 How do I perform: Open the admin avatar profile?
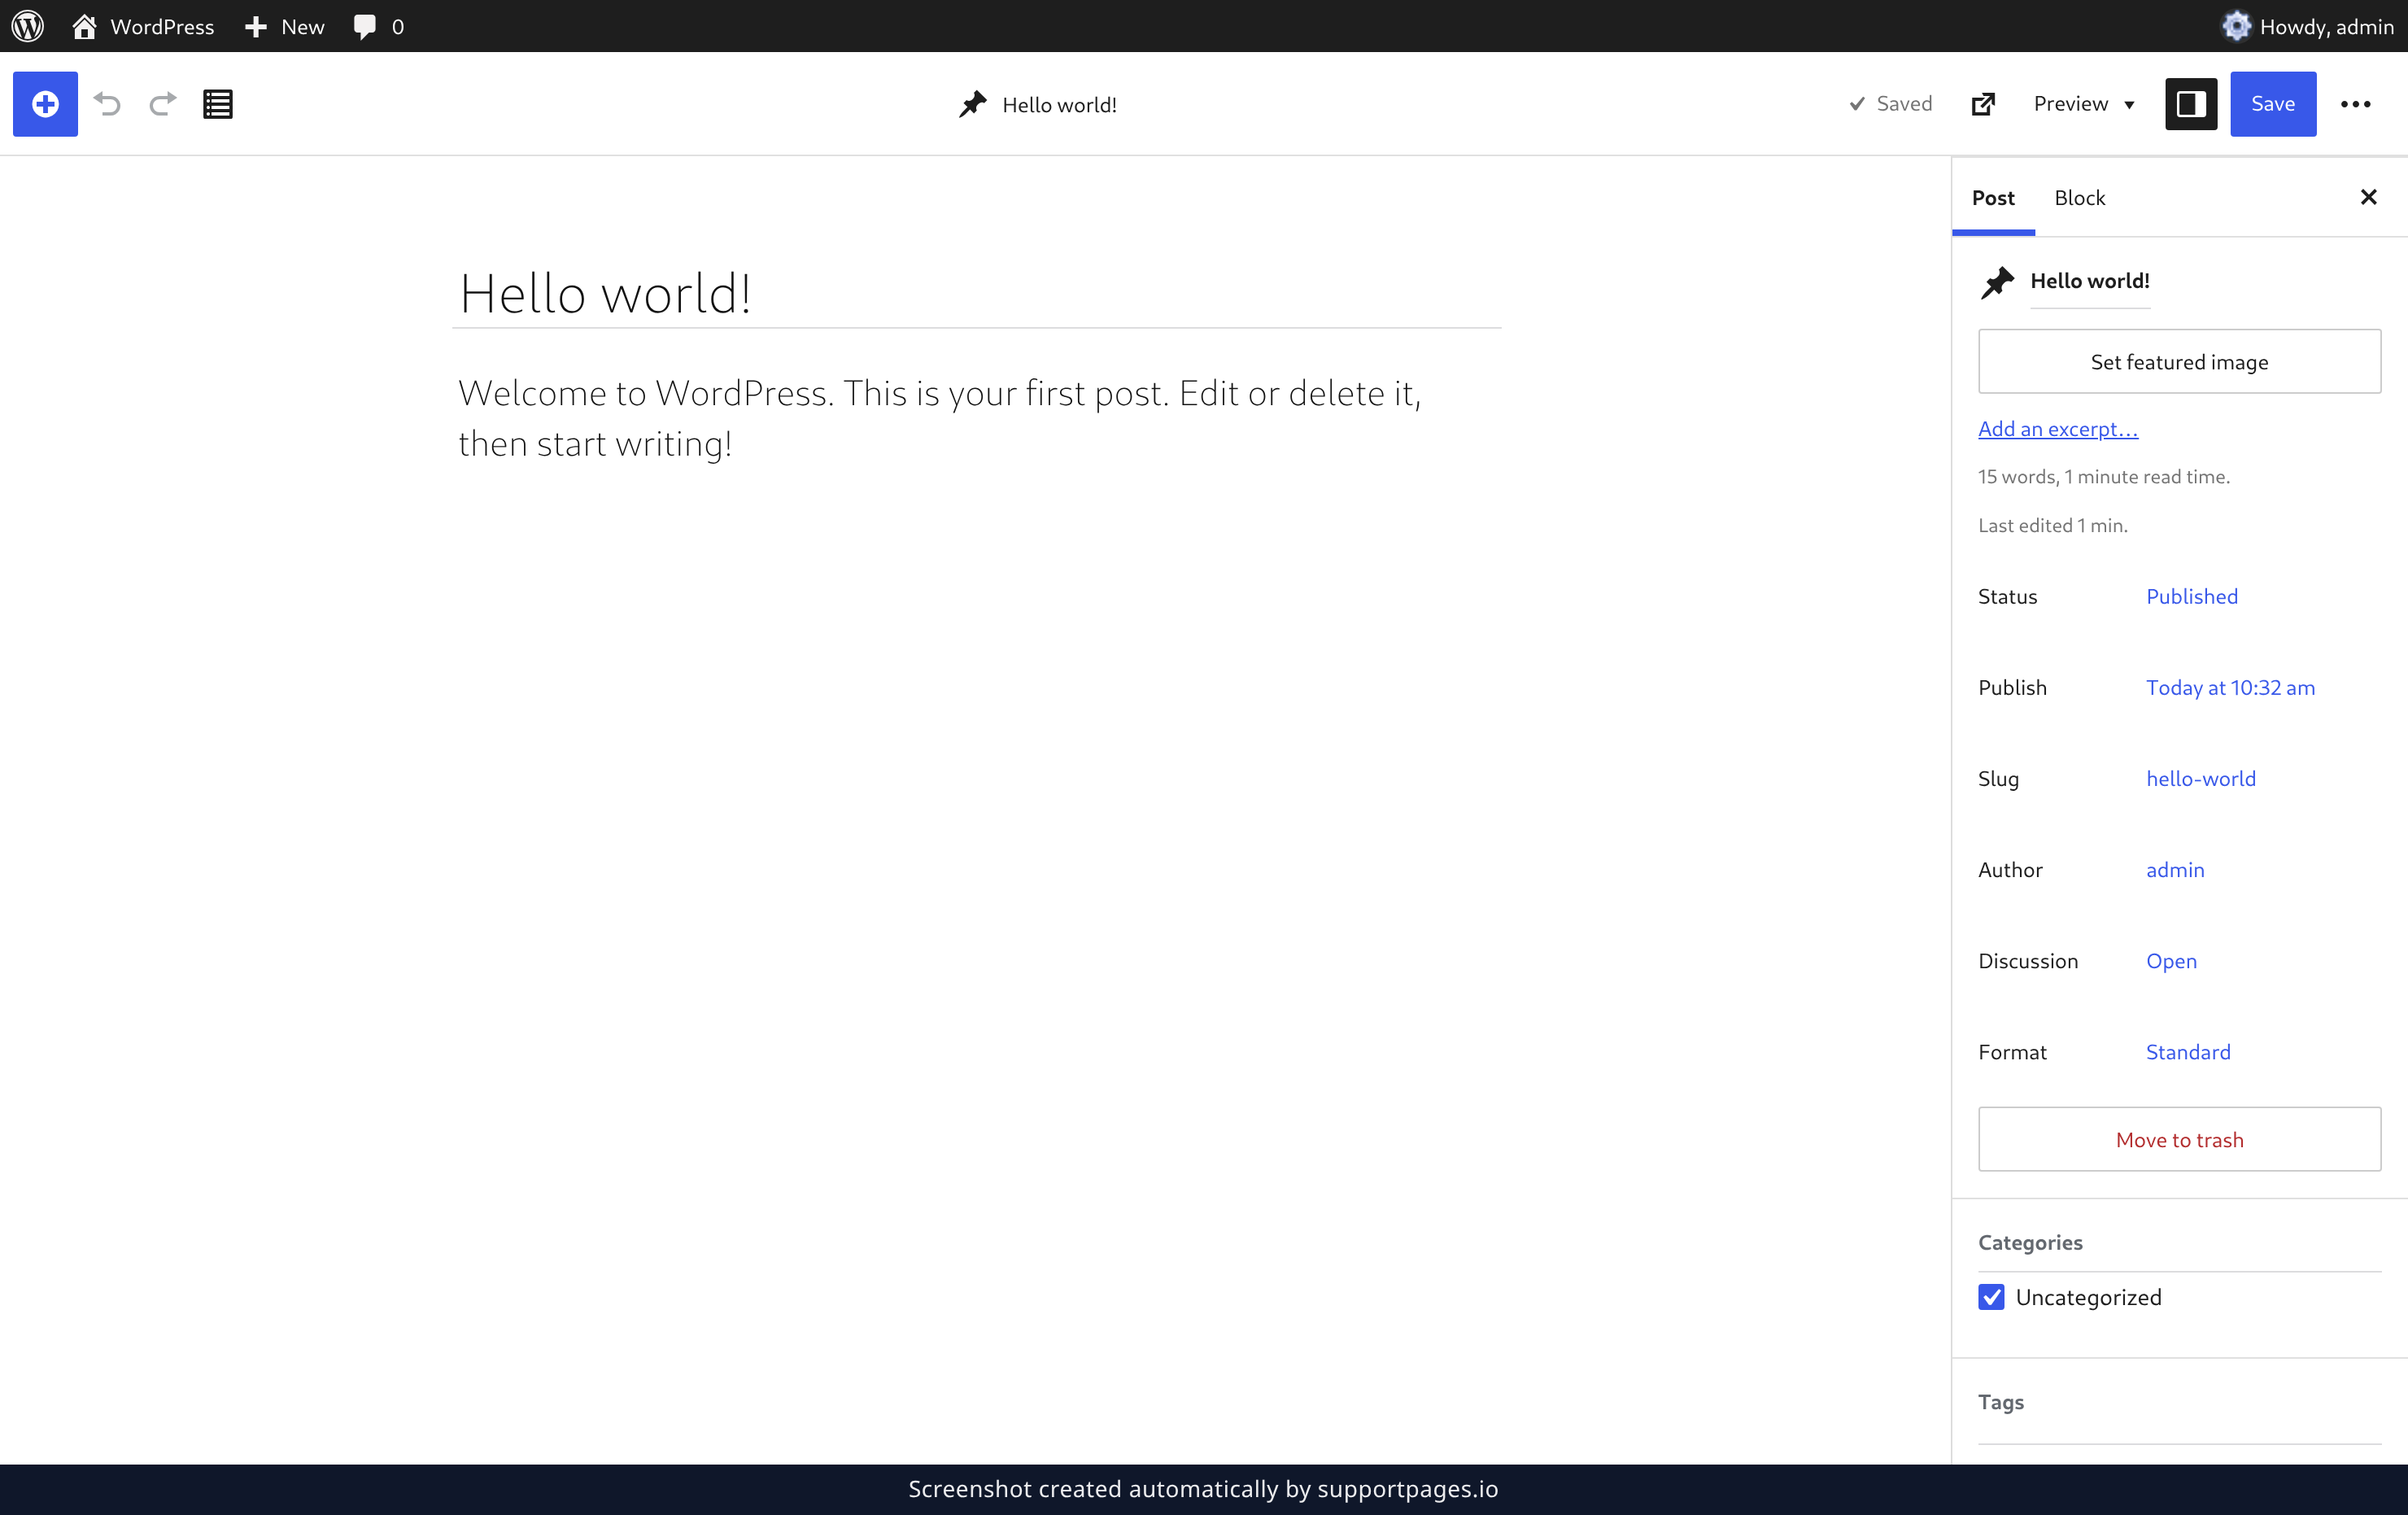coord(2236,26)
